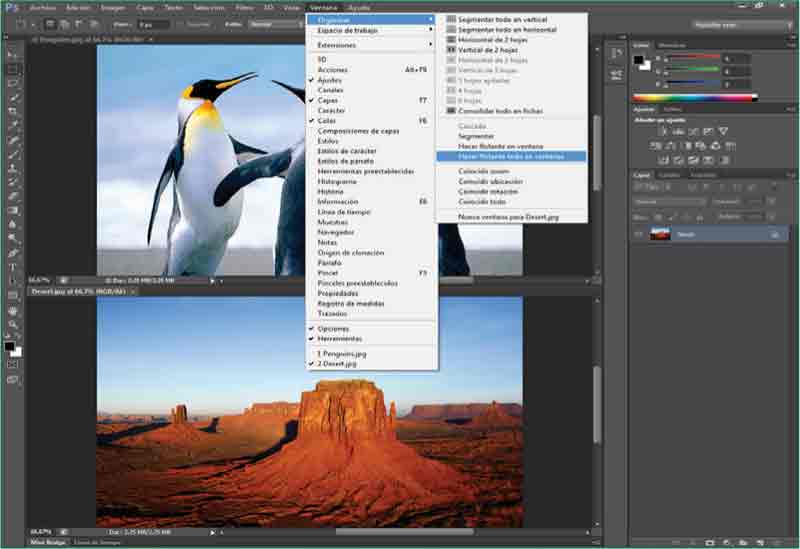
Task: Select the Rectangular Marquee tool
Action: [x=13, y=69]
